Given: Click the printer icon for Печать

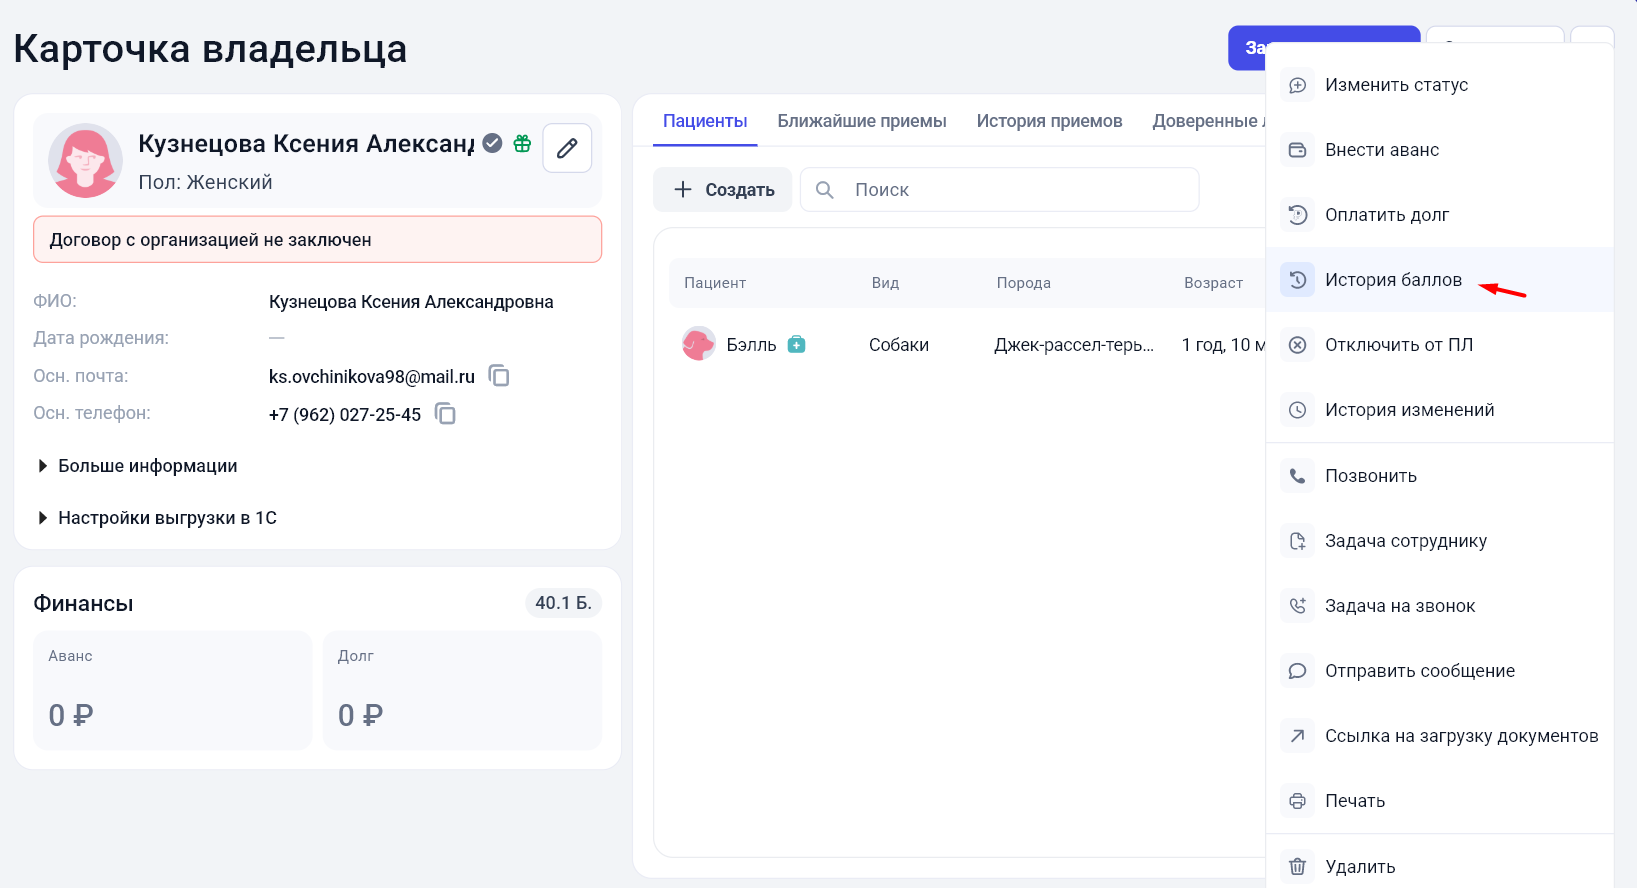Looking at the screenshot, I should pos(1297,801).
